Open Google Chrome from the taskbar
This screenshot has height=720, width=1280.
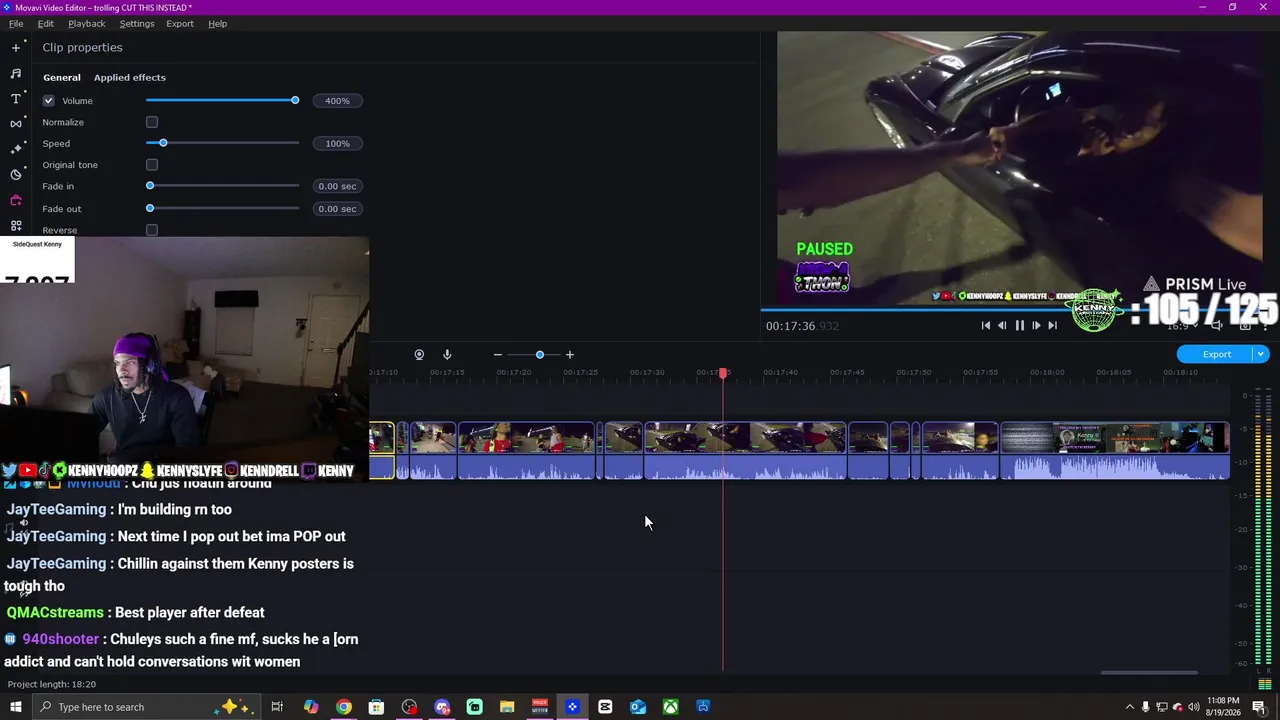coord(344,707)
